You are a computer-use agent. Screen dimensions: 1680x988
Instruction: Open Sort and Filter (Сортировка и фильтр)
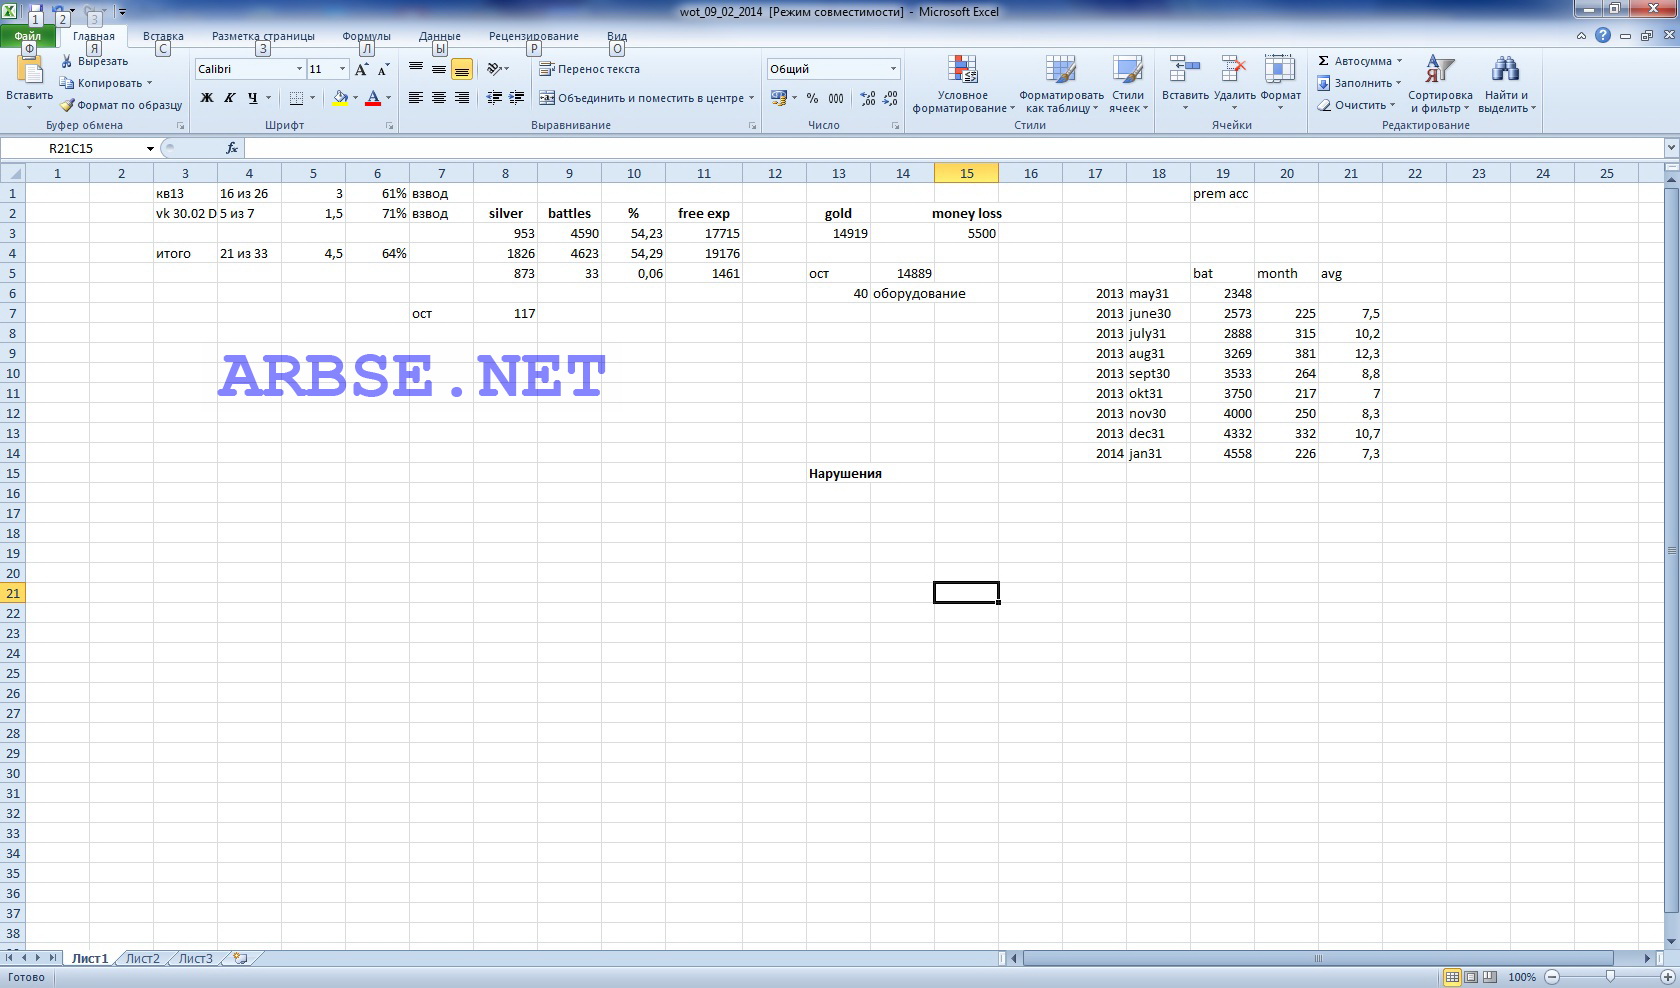click(1440, 84)
